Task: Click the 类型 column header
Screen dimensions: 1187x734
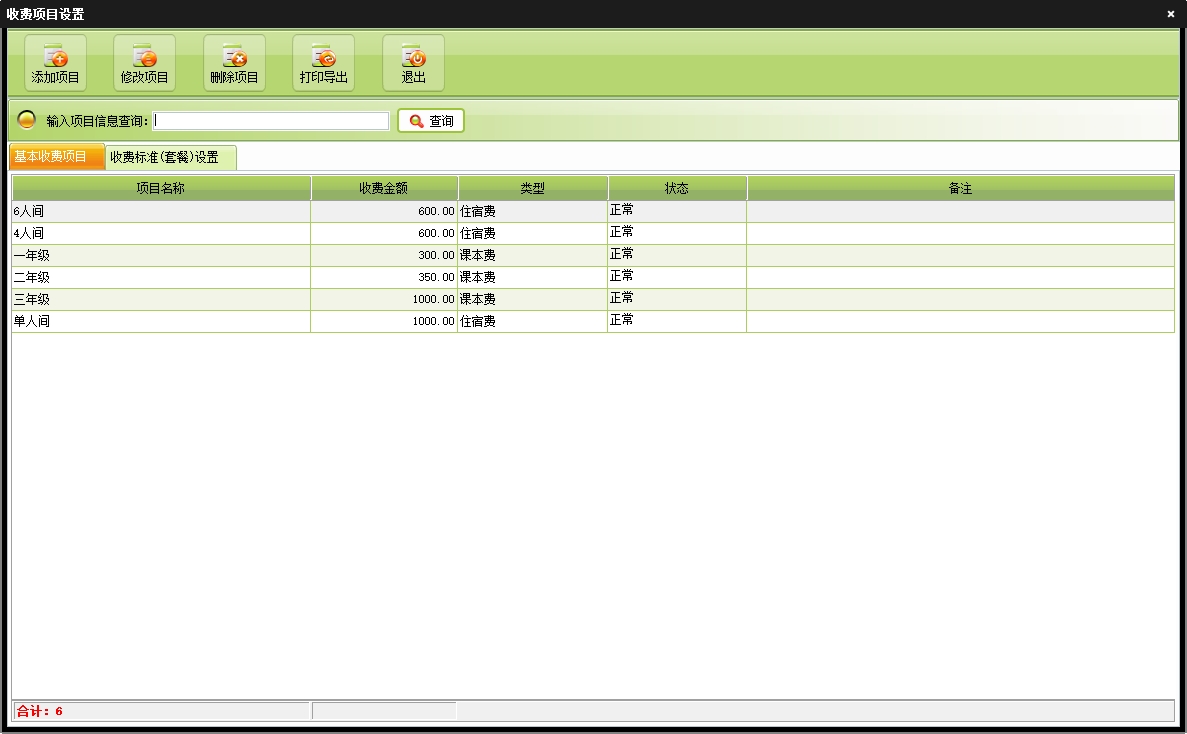Action: [532, 188]
